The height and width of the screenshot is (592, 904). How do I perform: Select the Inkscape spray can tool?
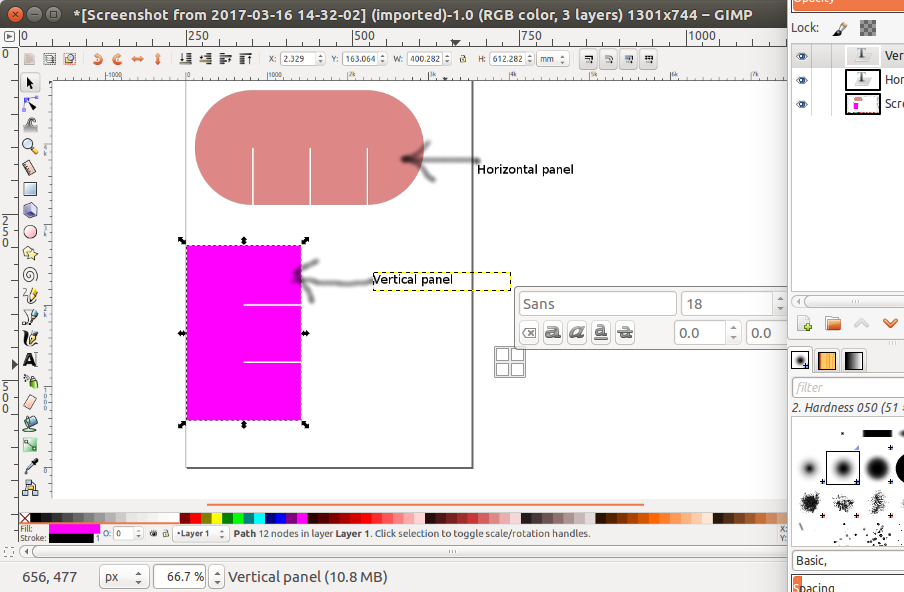tap(30, 381)
